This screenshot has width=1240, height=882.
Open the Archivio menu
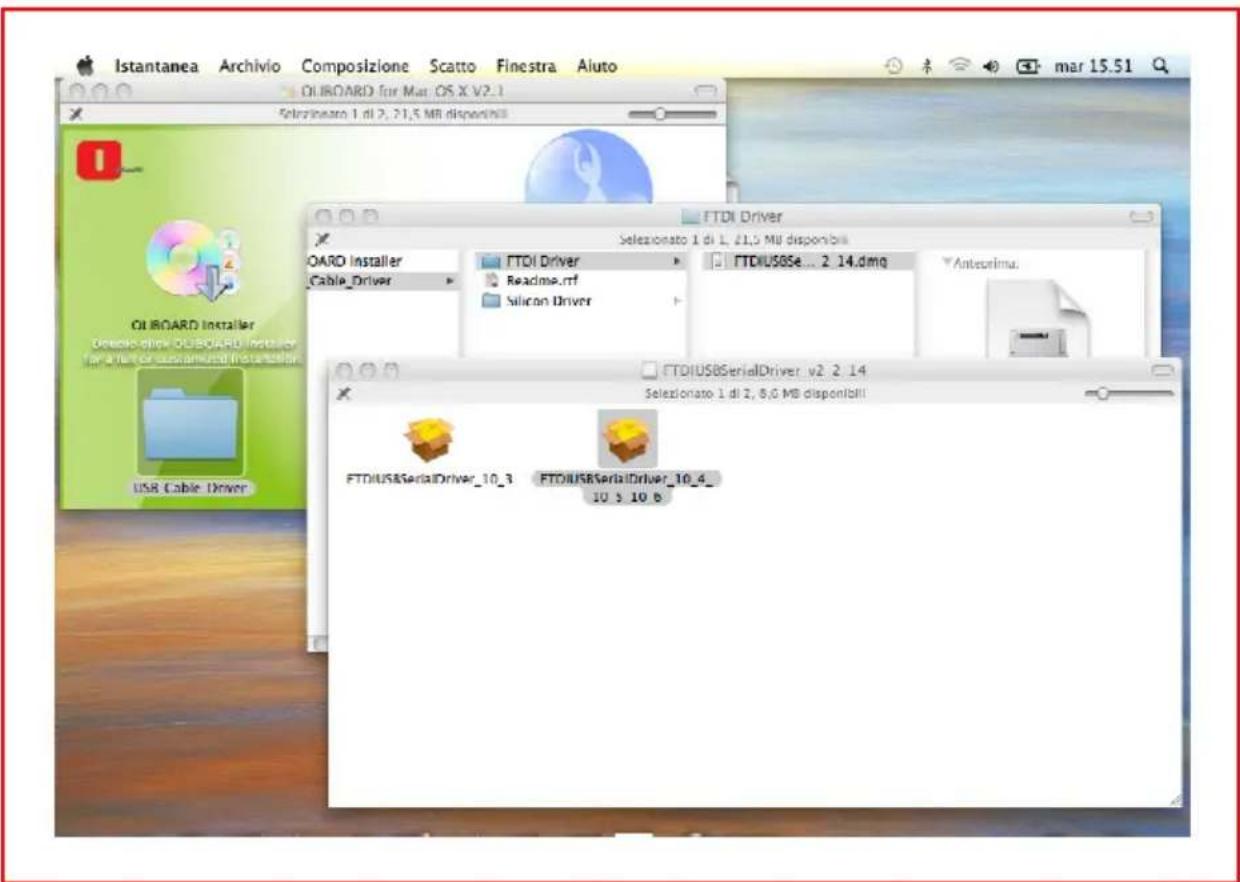coord(250,67)
